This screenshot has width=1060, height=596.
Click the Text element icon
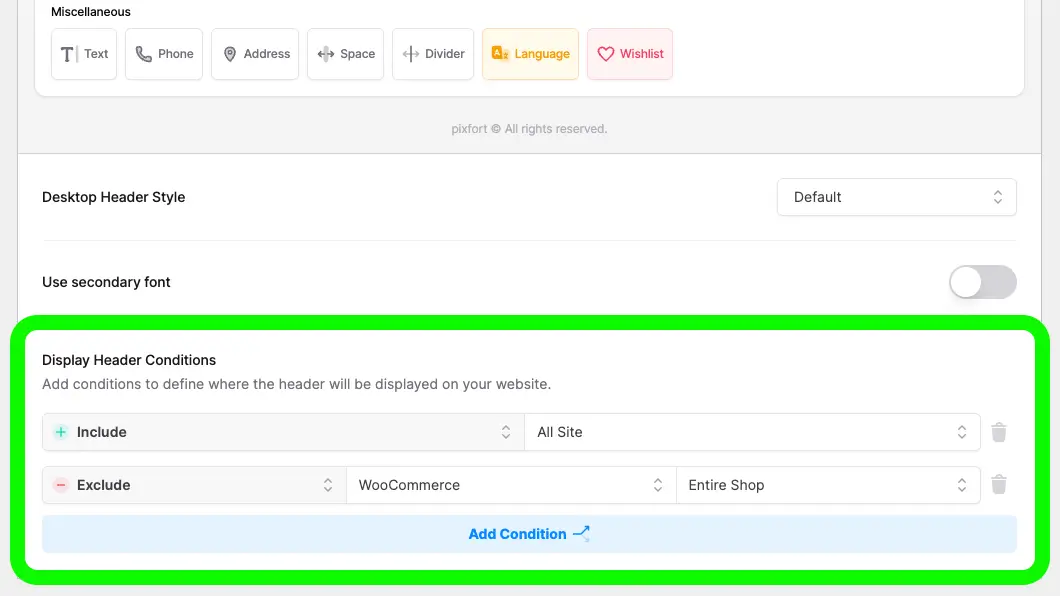tap(68, 54)
